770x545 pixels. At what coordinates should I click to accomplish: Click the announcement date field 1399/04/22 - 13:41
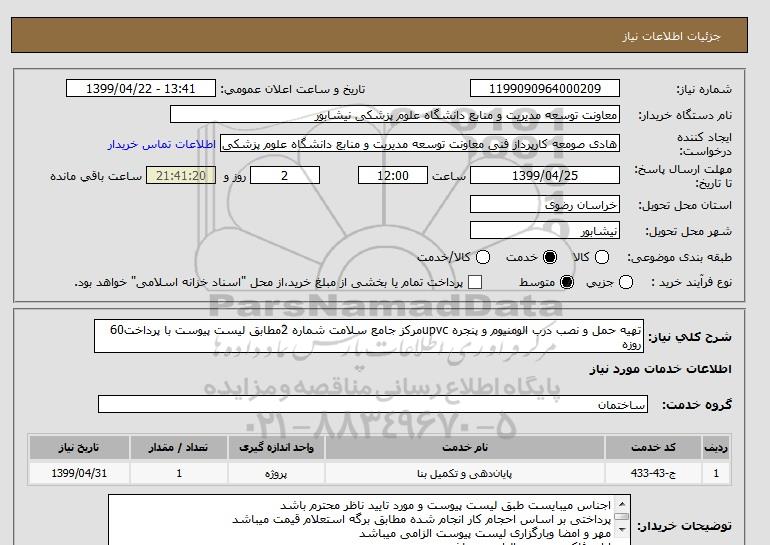(140, 89)
